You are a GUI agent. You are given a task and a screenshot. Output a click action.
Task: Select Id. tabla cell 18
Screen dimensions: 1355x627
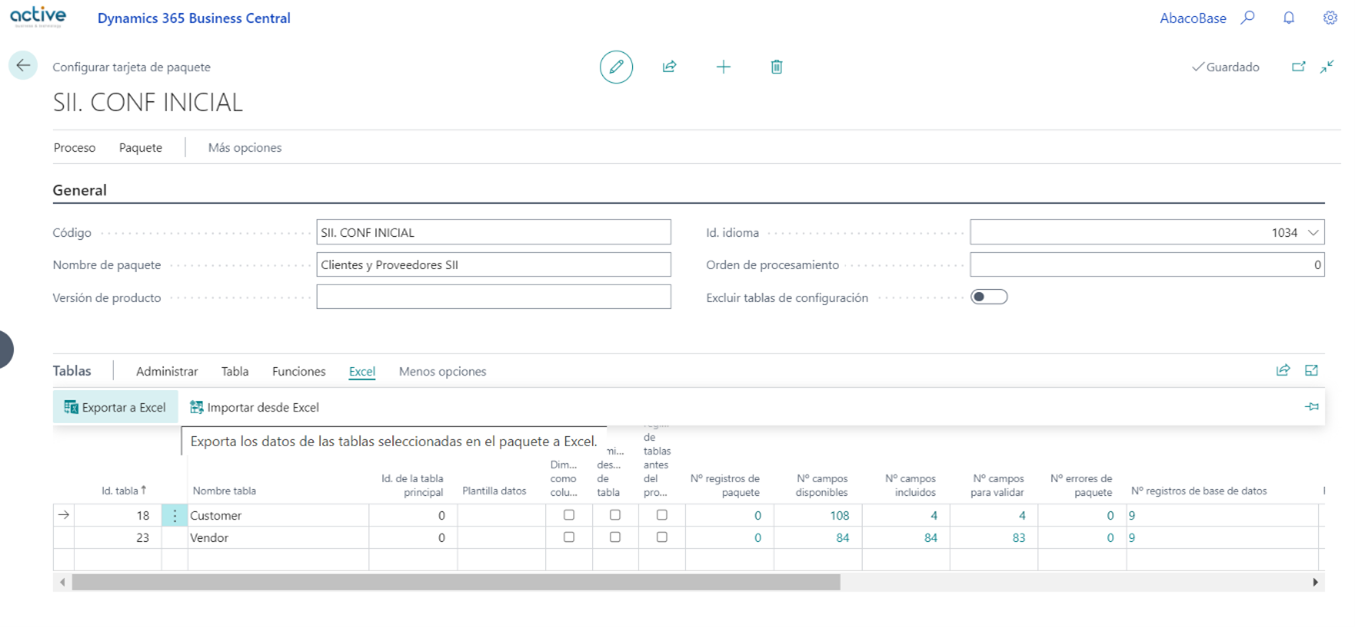tap(118, 516)
